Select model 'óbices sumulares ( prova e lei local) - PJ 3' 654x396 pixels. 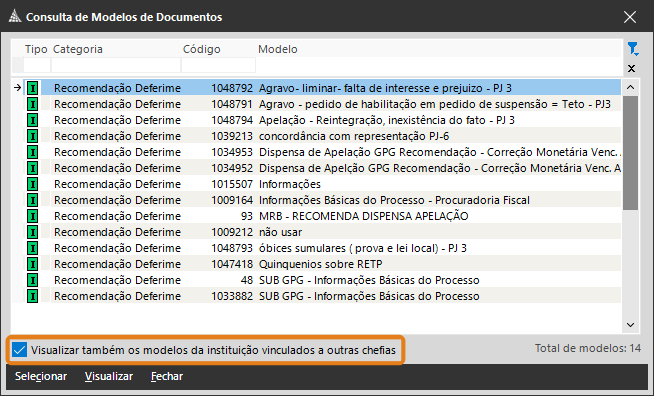click(x=363, y=248)
